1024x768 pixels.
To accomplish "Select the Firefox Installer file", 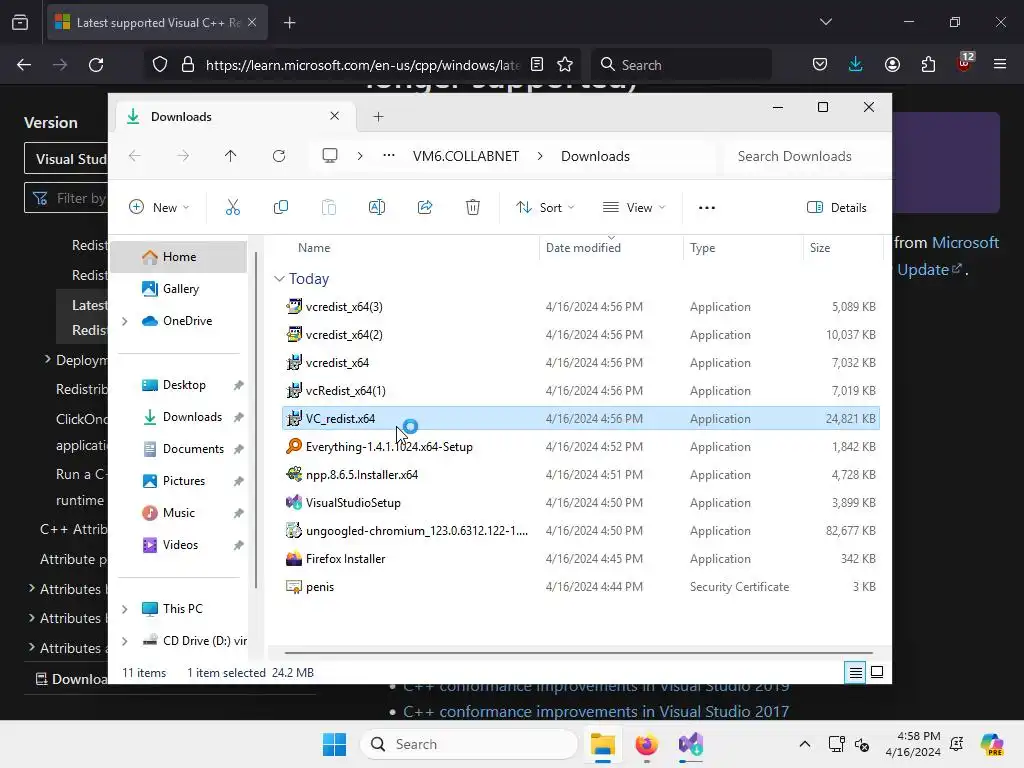I will tap(345, 559).
